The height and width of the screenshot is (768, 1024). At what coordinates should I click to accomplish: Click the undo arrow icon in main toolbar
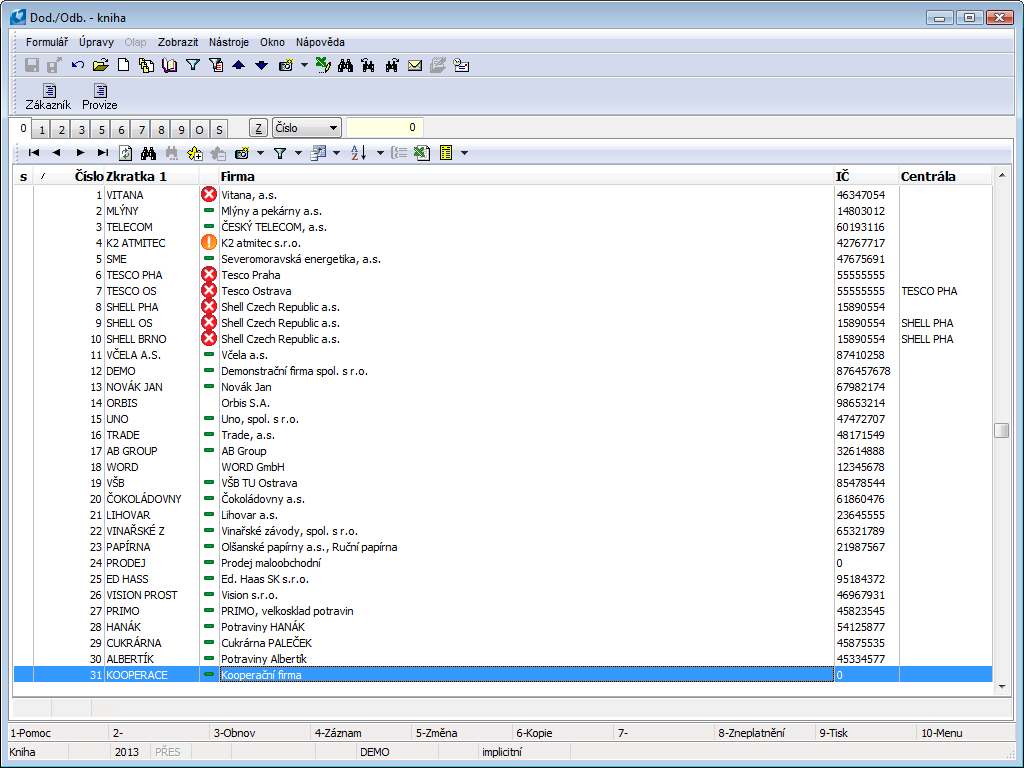[78, 66]
